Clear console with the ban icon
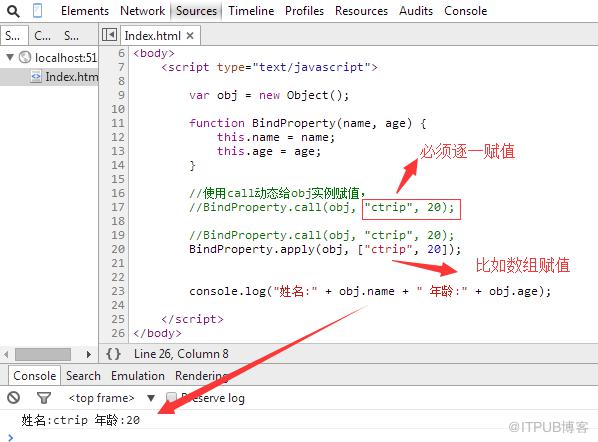The width and height of the screenshot is (598, 442). [x=13, y=398]
